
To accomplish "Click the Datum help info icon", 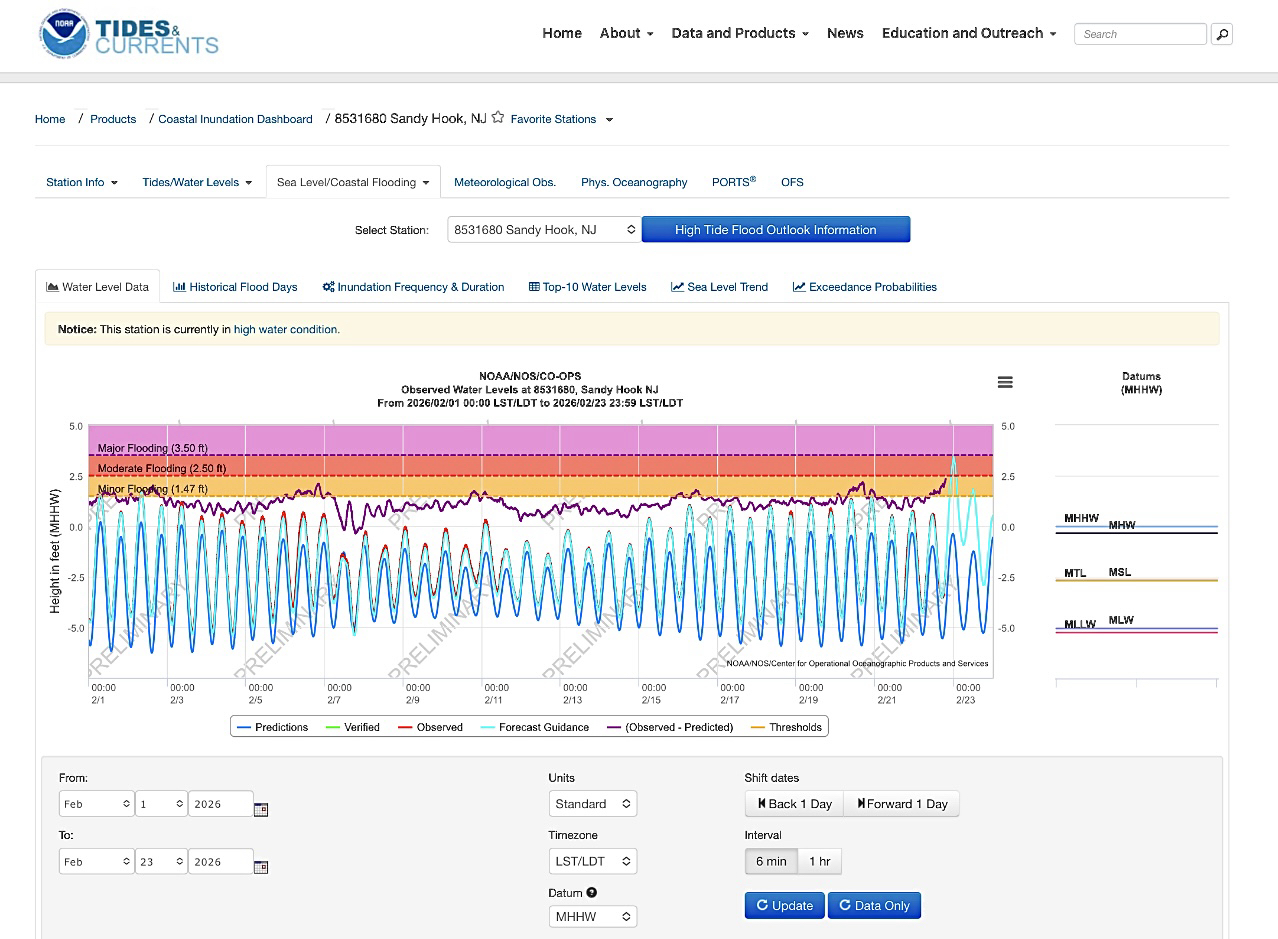I will 592,893.
